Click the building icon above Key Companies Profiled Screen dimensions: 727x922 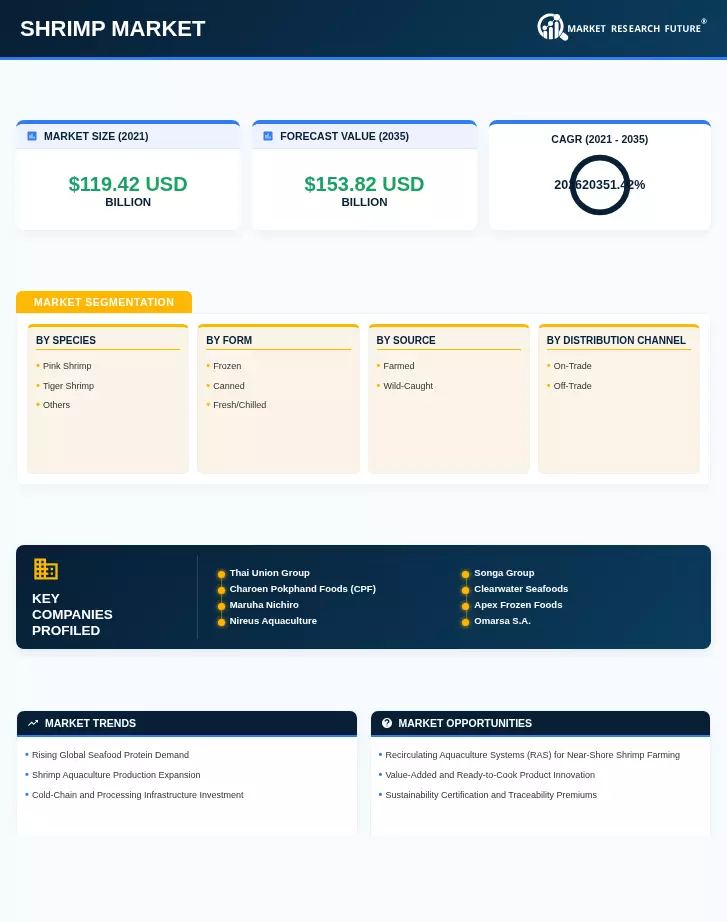[45, 569]
